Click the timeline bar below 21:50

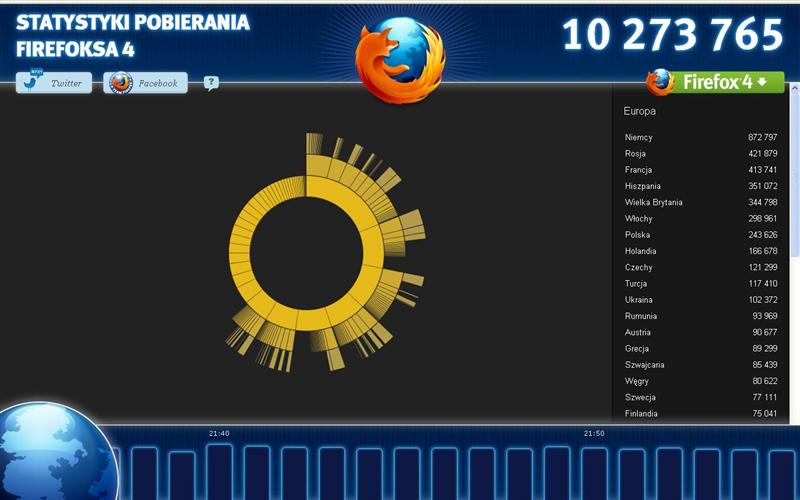coord(595,474)
